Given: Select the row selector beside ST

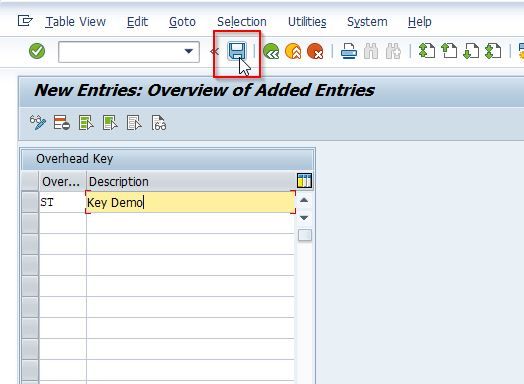Looking at the screenshot, I should coord(30,202).
